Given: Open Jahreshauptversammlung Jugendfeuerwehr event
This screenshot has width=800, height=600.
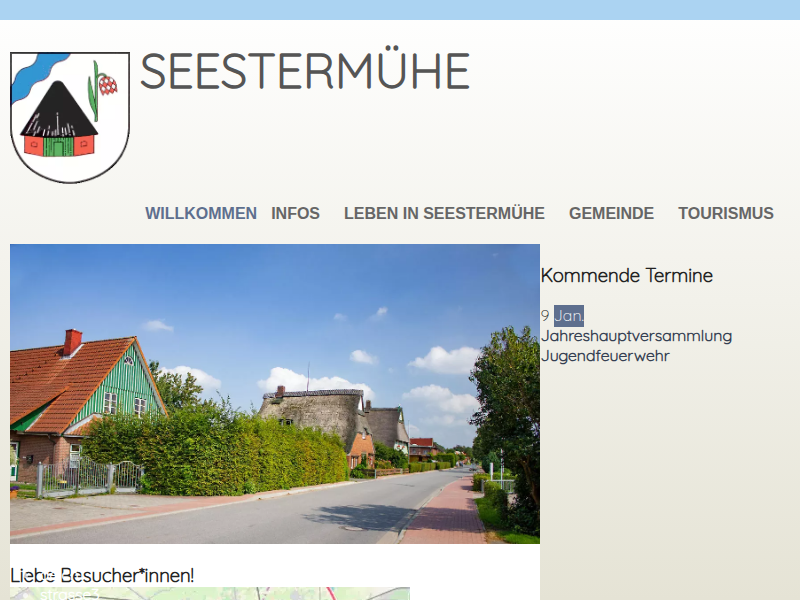Looking at the screenshot, I should click(636, 346).
